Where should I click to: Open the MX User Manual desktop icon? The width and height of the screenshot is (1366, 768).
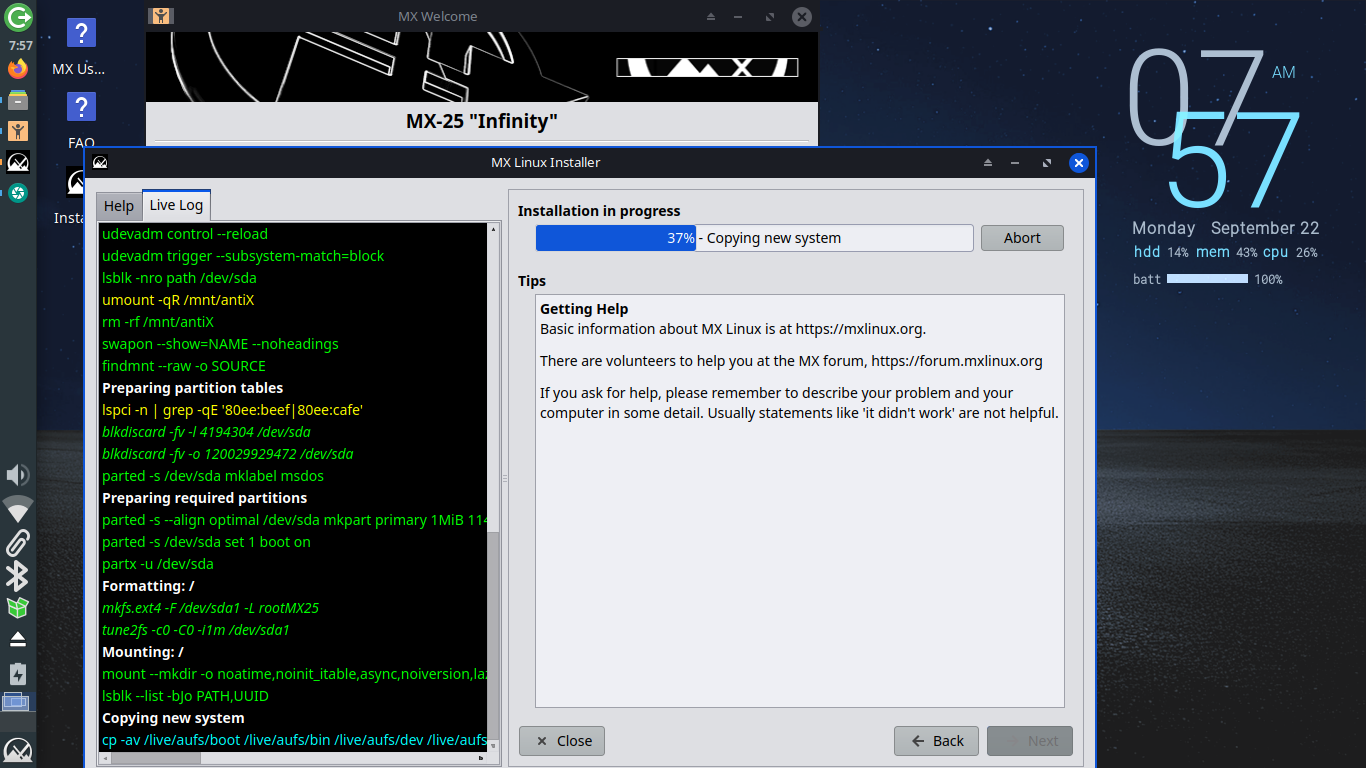(80, 47)
